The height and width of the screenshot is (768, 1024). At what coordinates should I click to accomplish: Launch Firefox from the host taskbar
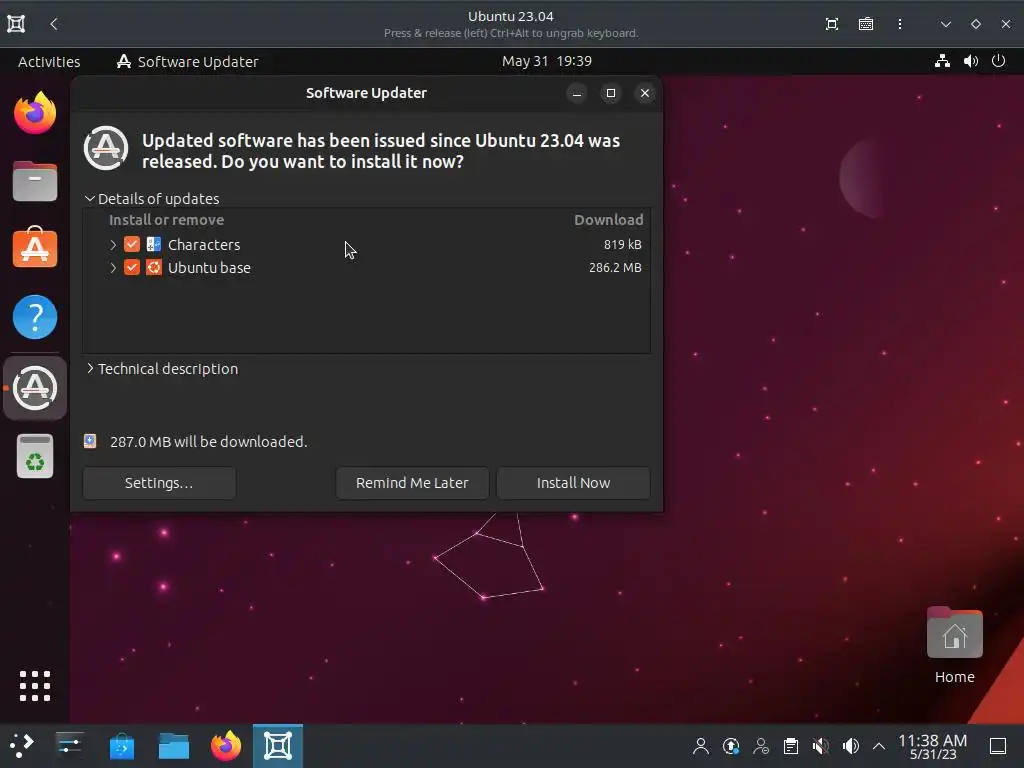226,745
